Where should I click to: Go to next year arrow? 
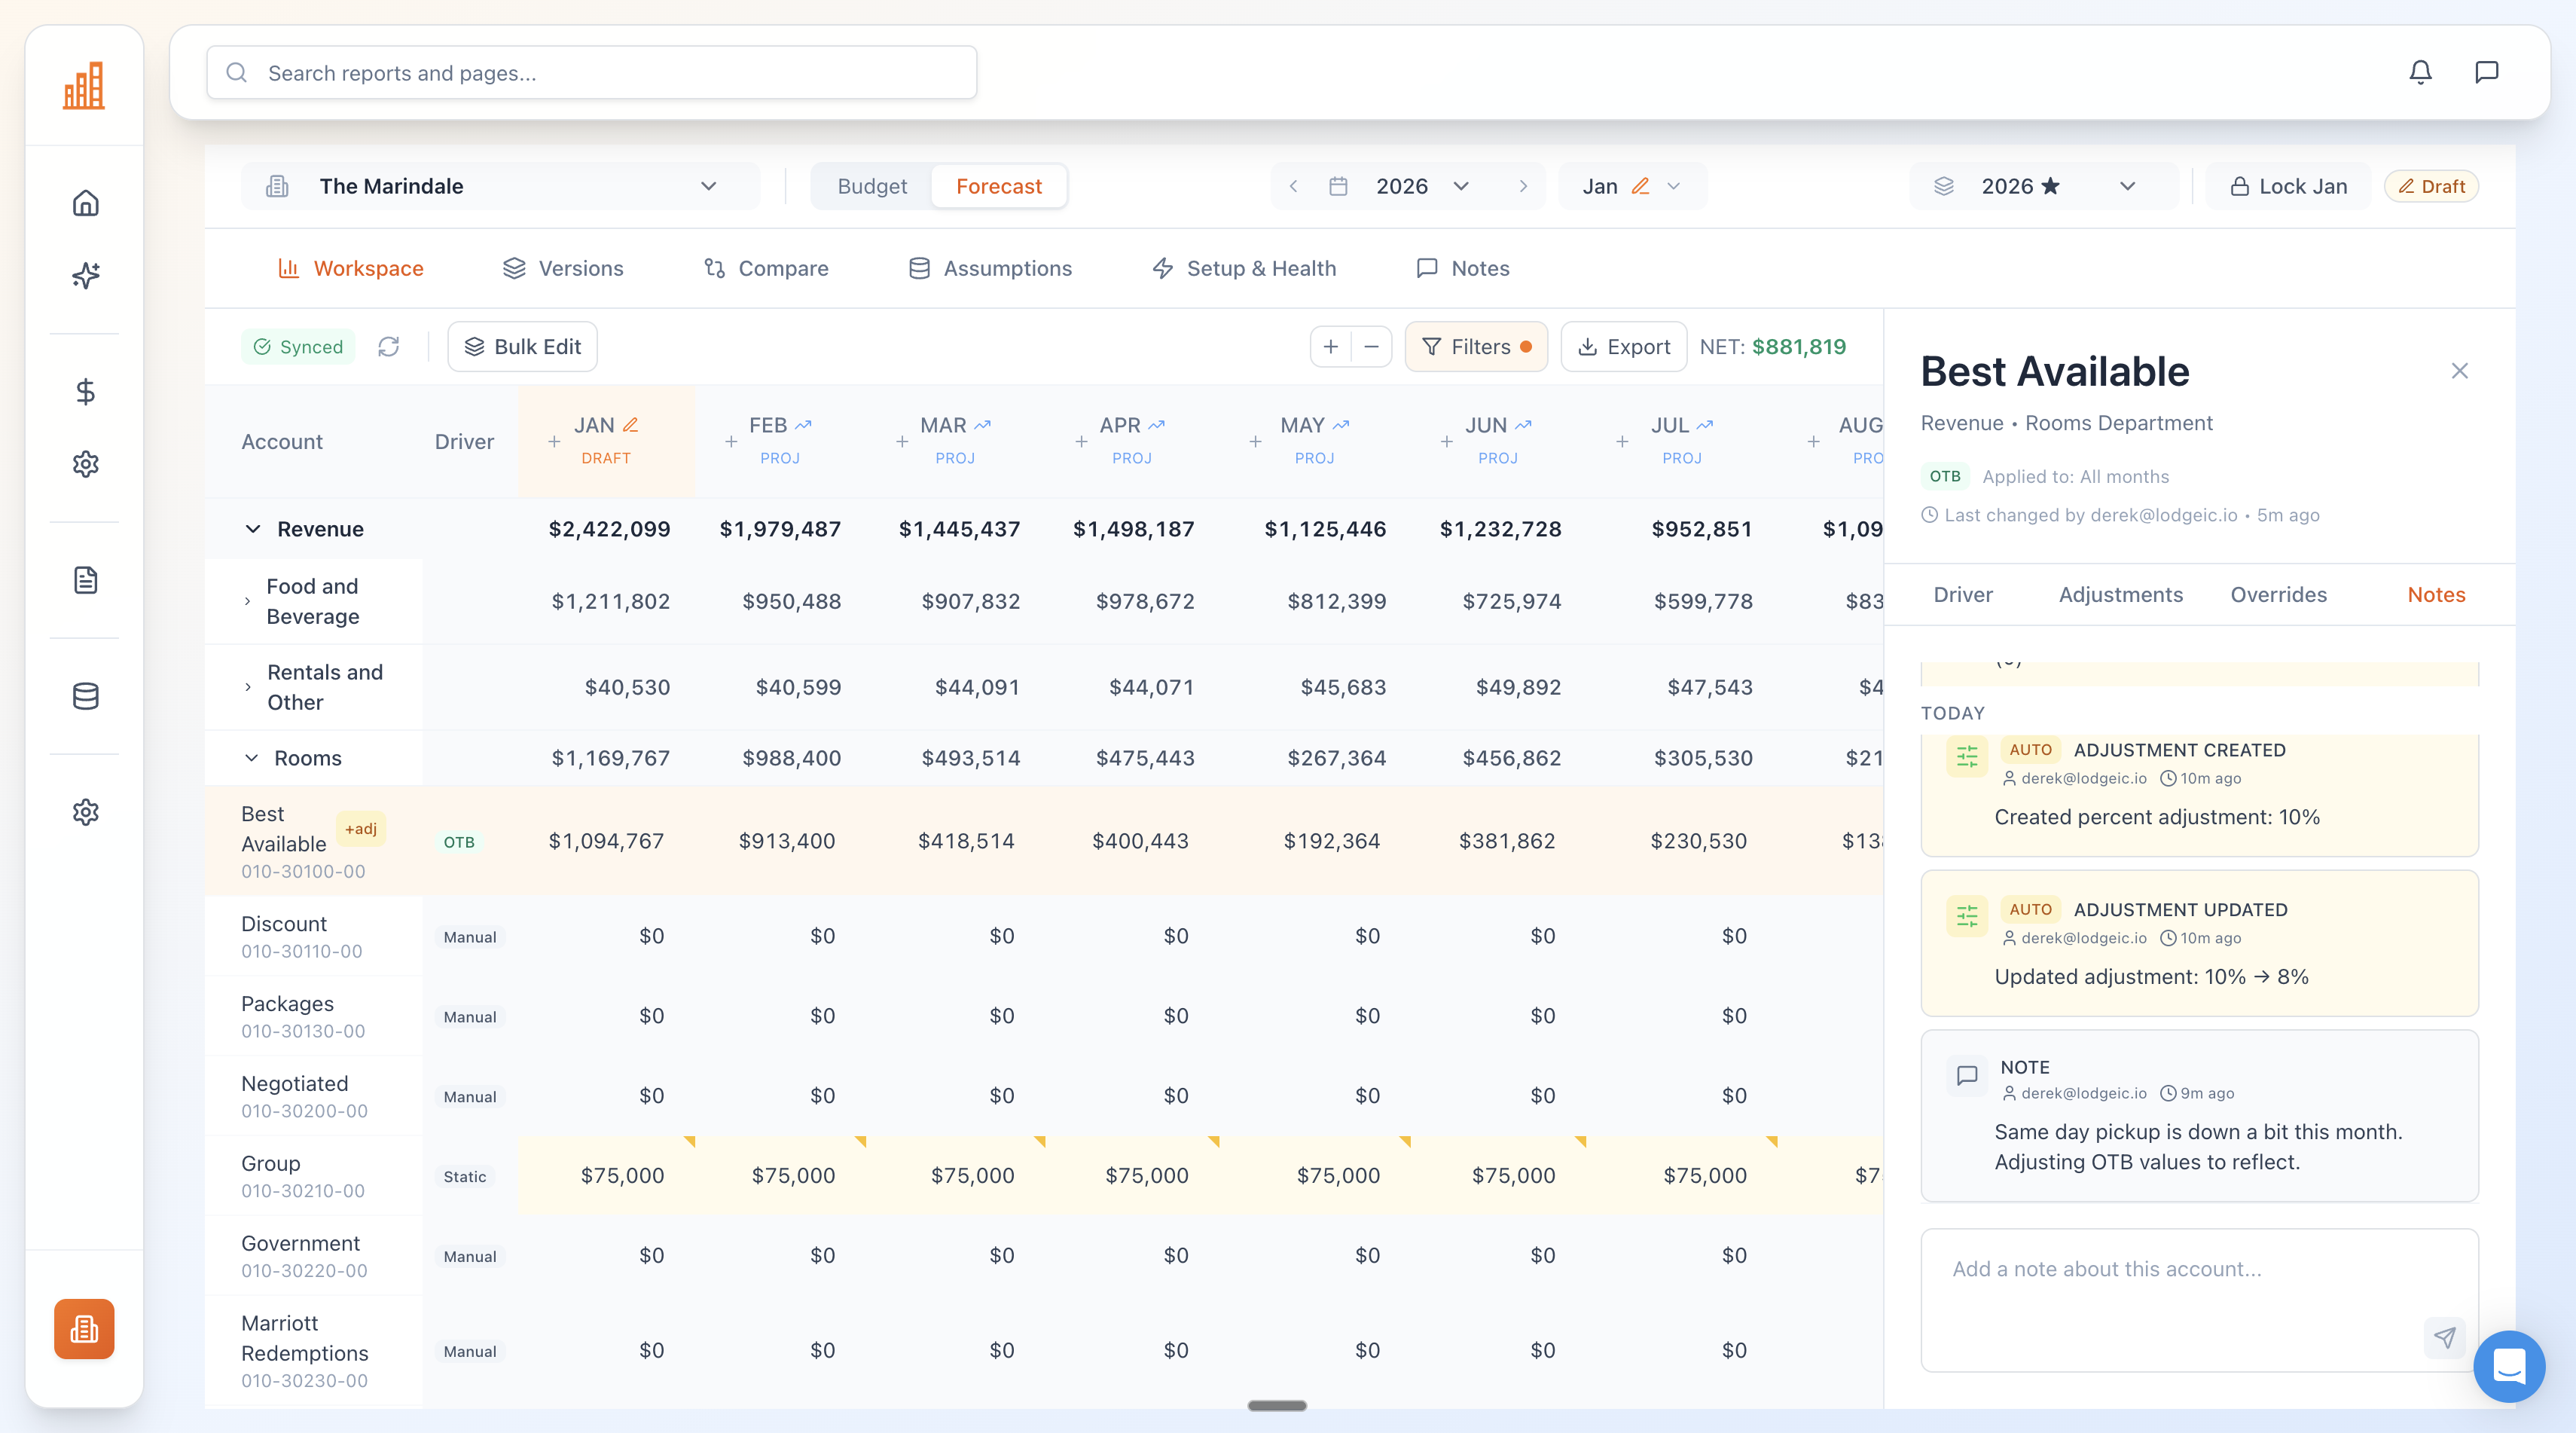tap(1523, 186)
